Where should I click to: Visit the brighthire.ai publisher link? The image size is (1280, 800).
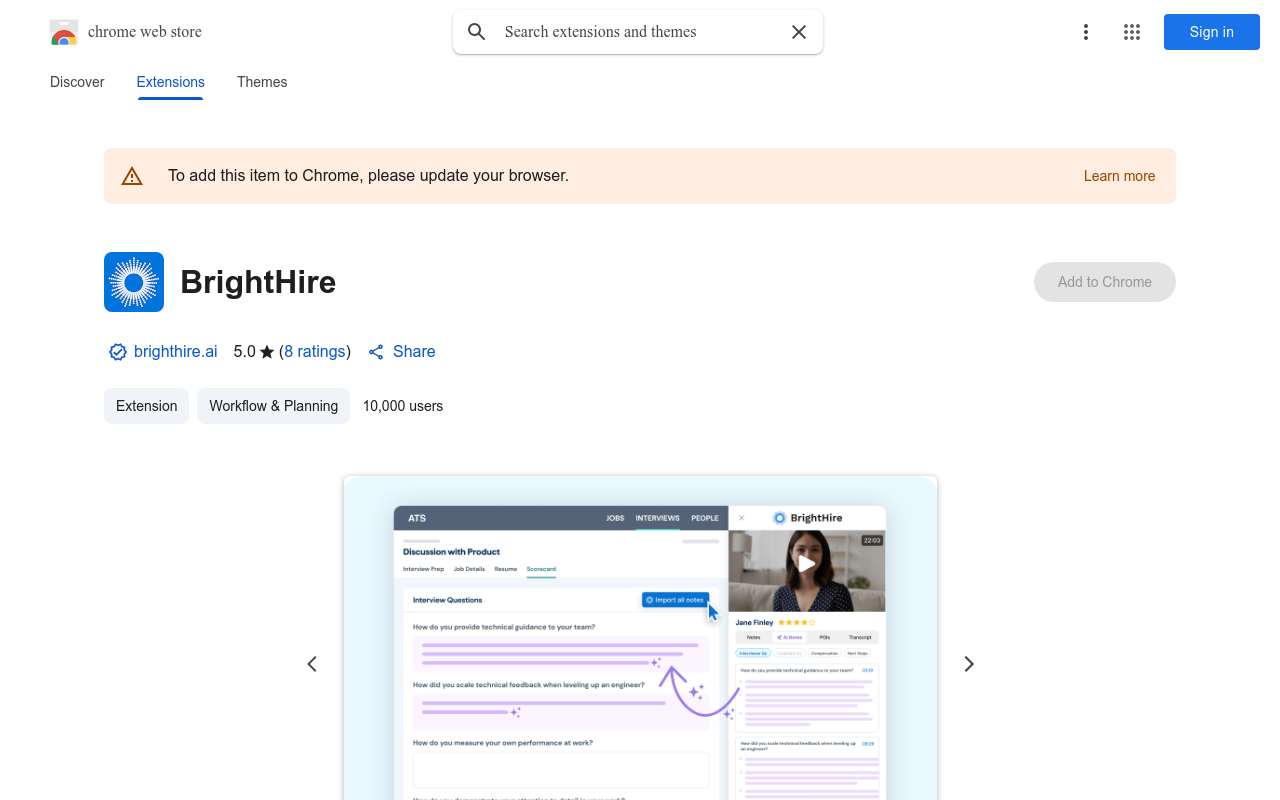(175, 352)
